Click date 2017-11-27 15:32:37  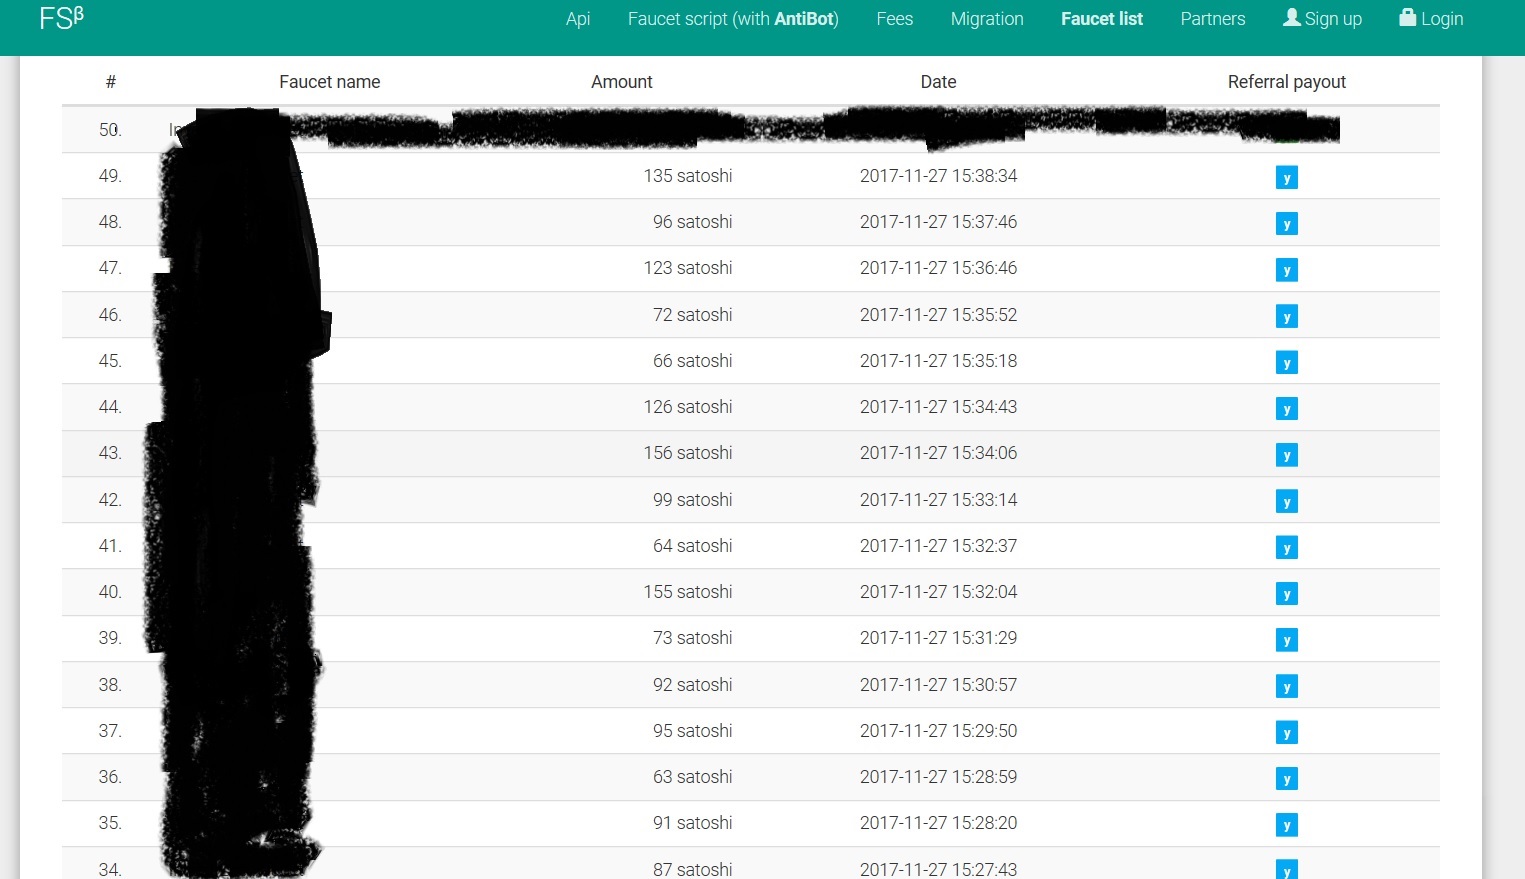938,546
